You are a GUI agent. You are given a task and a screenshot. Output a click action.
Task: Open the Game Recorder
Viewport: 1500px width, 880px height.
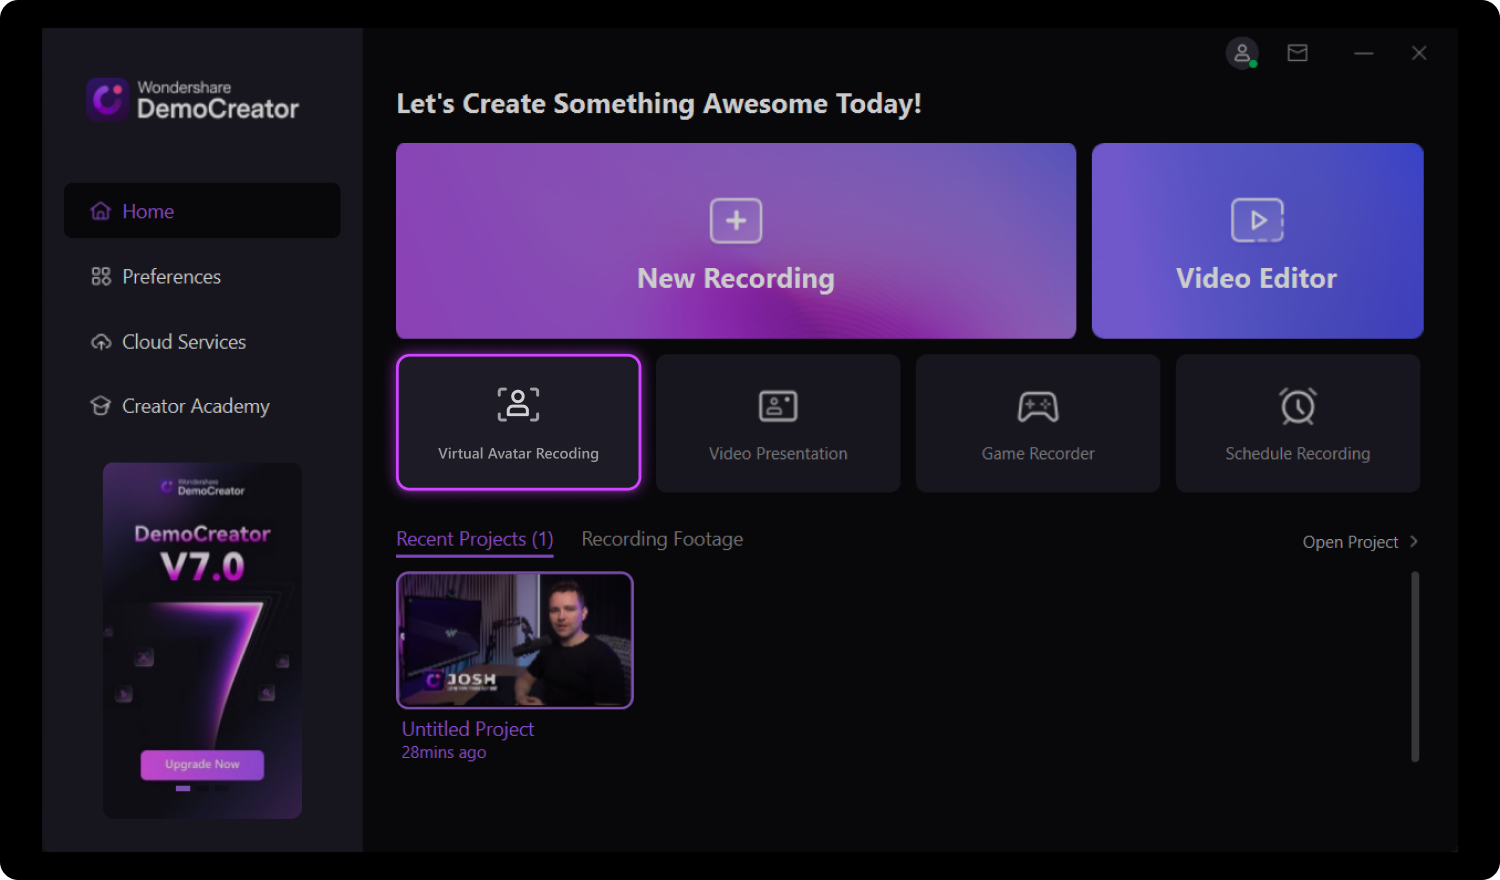click(1037, 422)
